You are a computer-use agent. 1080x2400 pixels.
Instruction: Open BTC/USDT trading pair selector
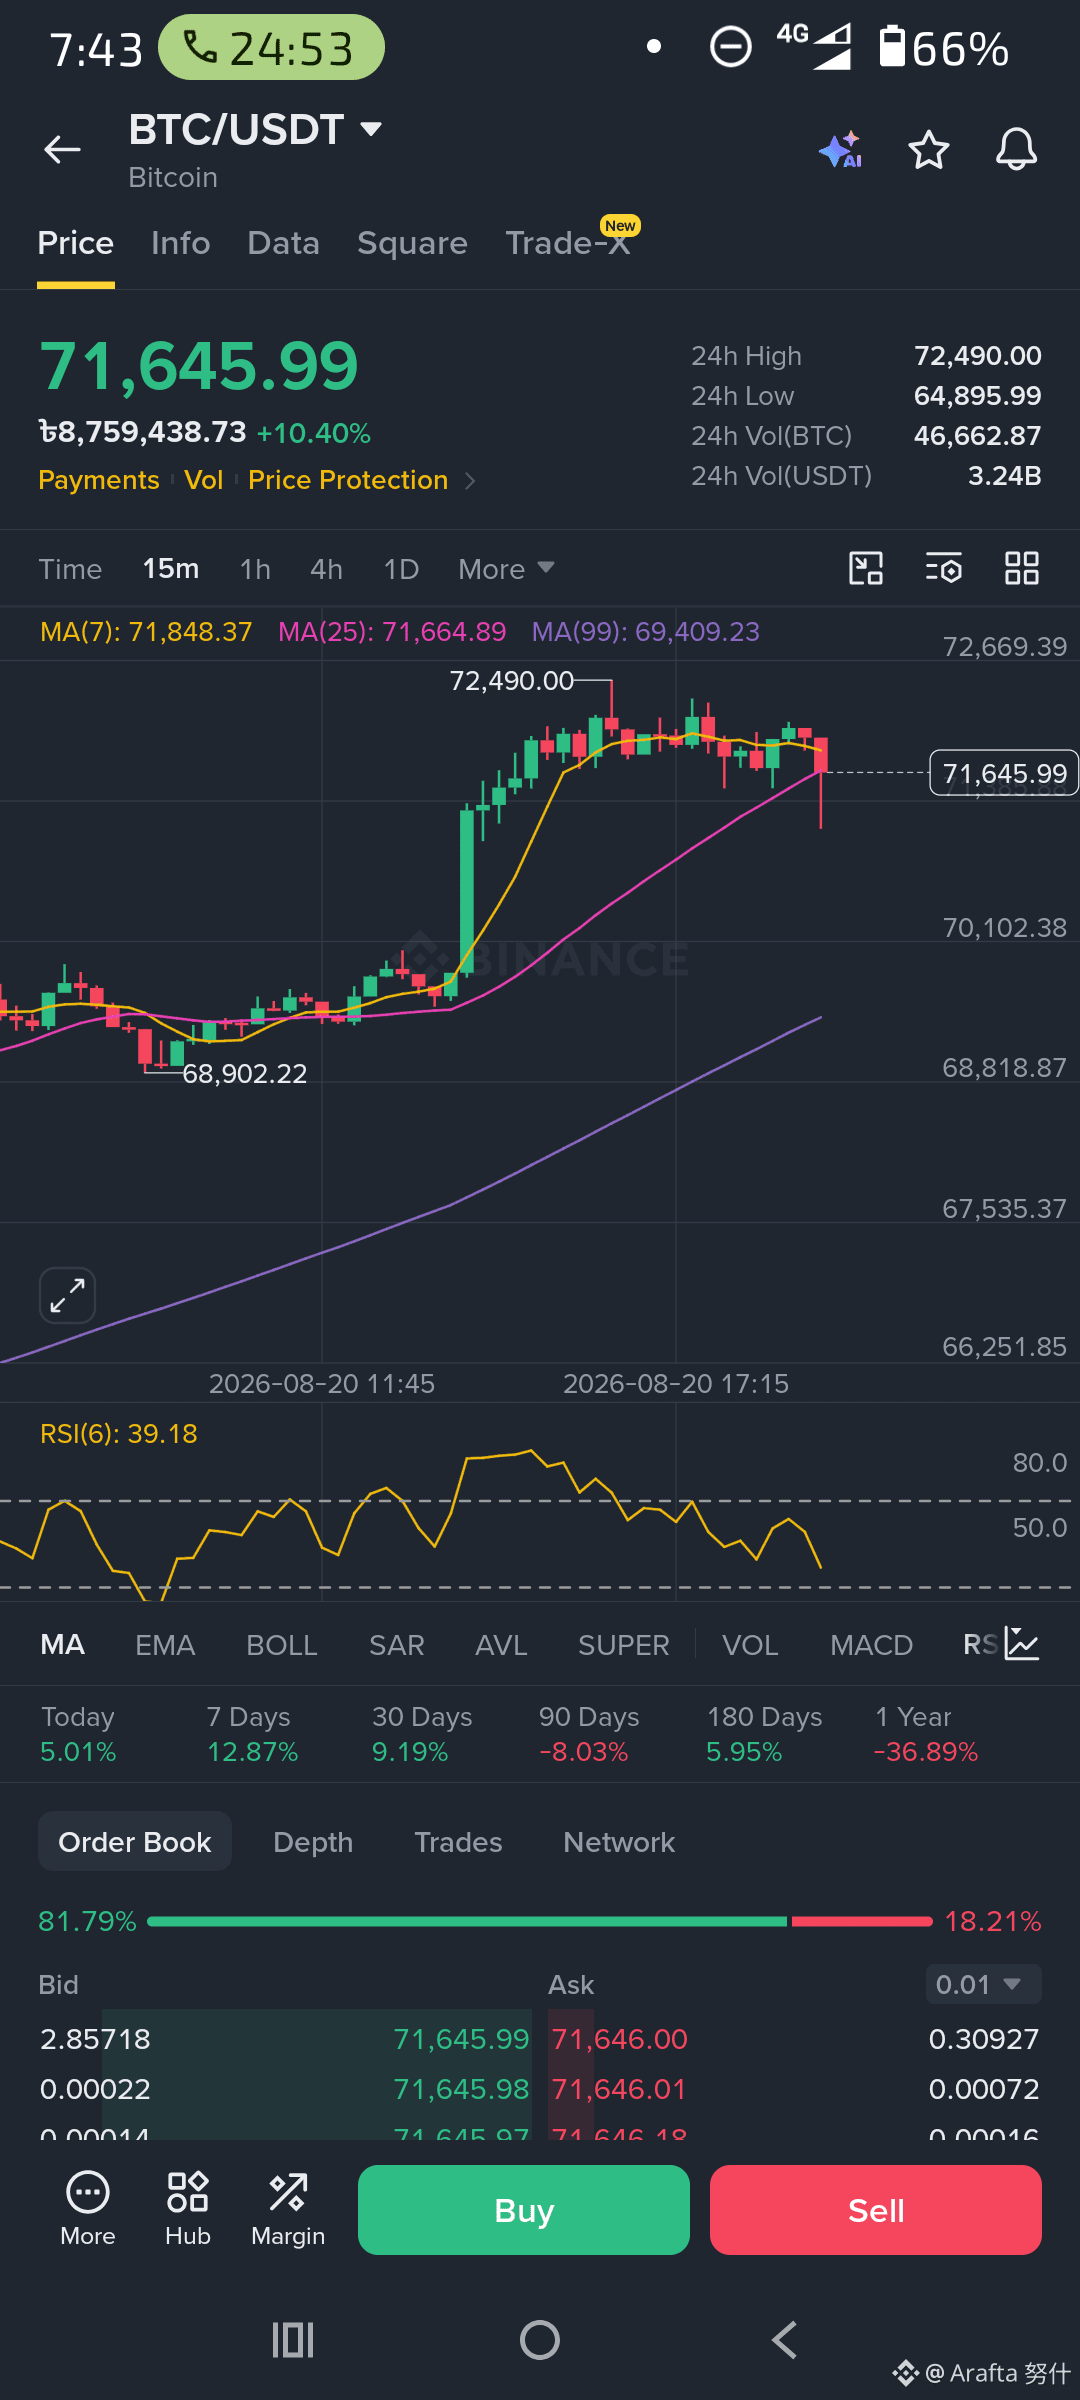[x=256, y=130]
